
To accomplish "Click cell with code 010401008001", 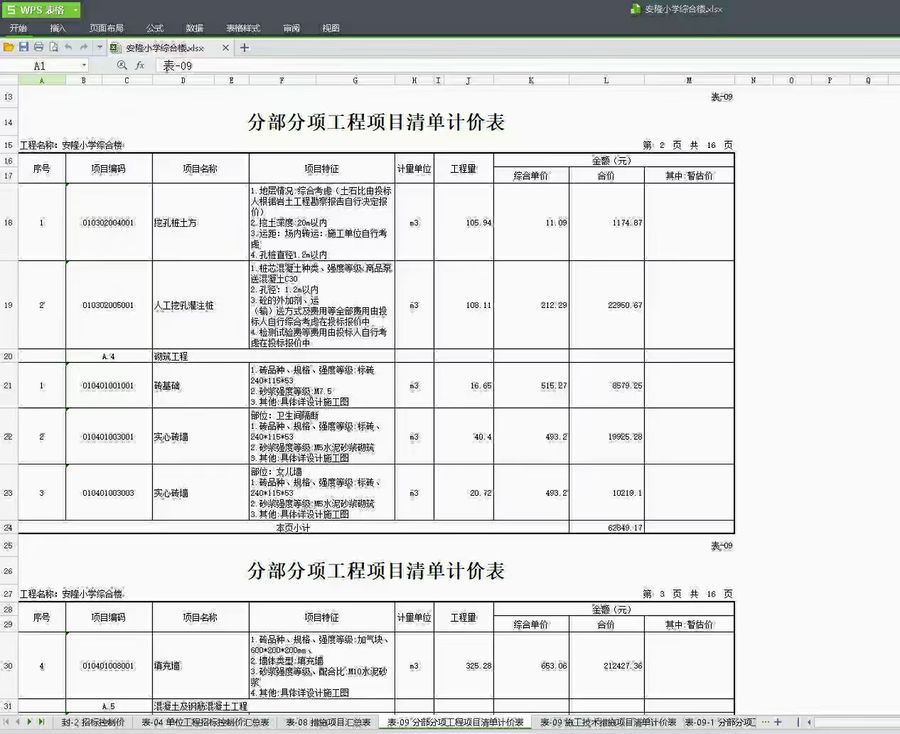I will [x=108, y=666].
